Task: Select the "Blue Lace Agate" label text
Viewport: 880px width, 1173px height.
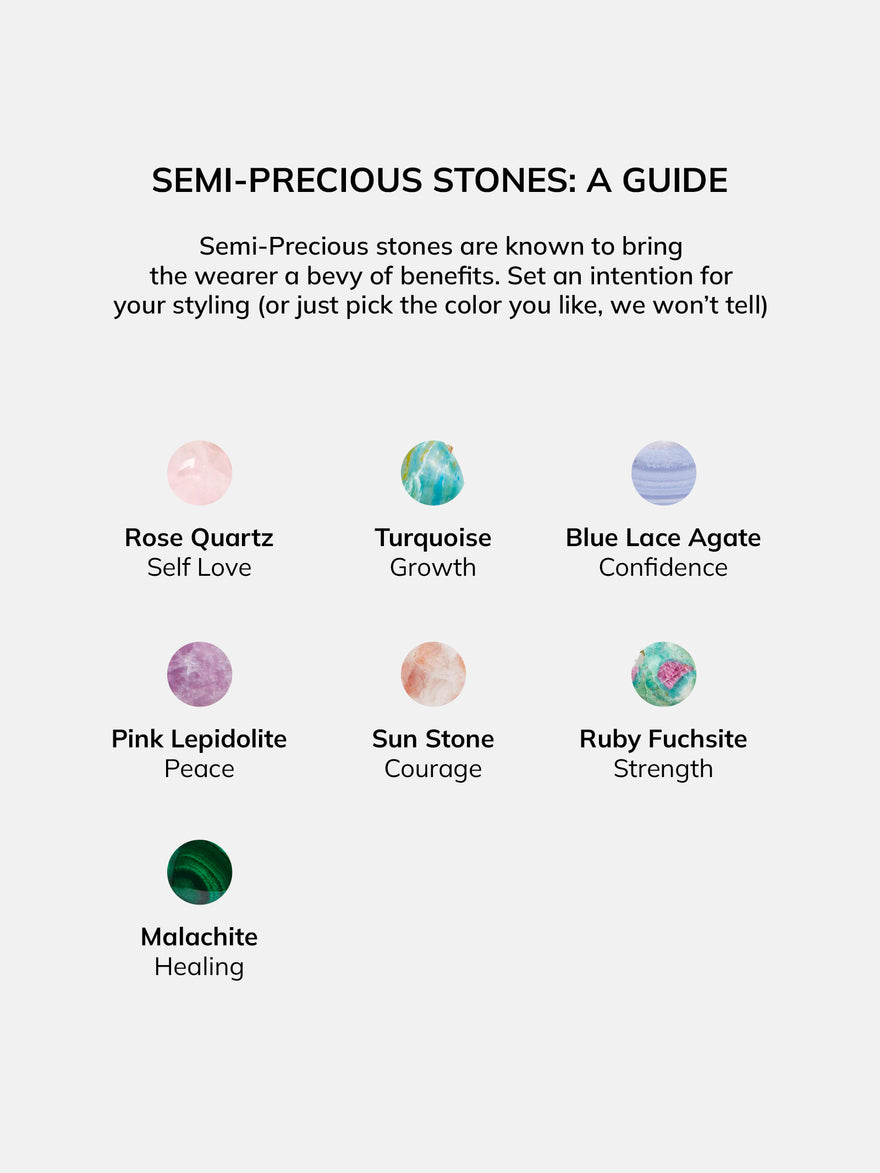Action: 663,538
